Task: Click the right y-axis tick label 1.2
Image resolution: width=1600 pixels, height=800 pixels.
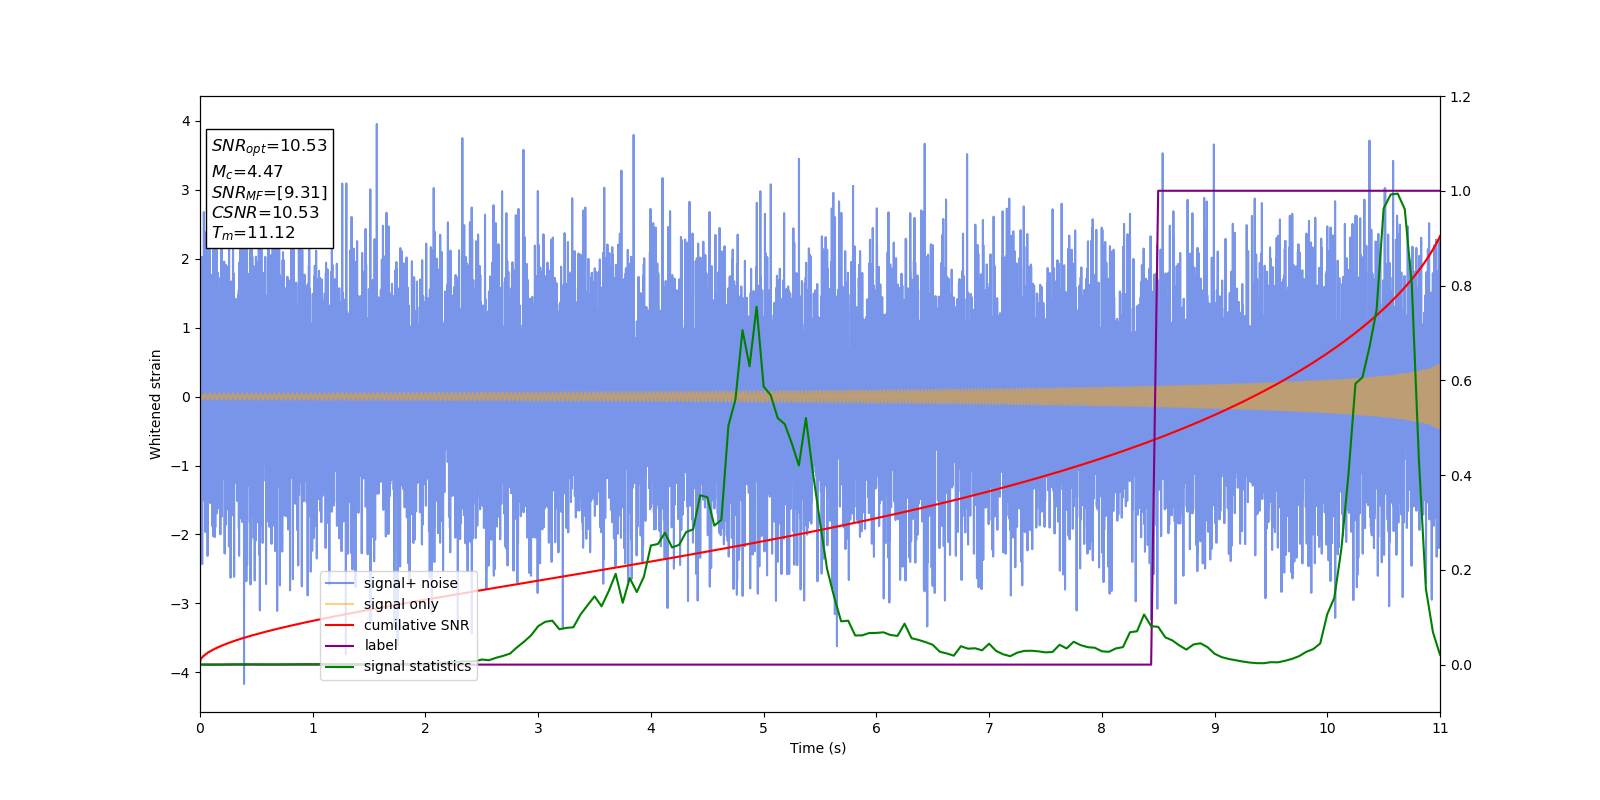Action: (x=1460, y=97)
